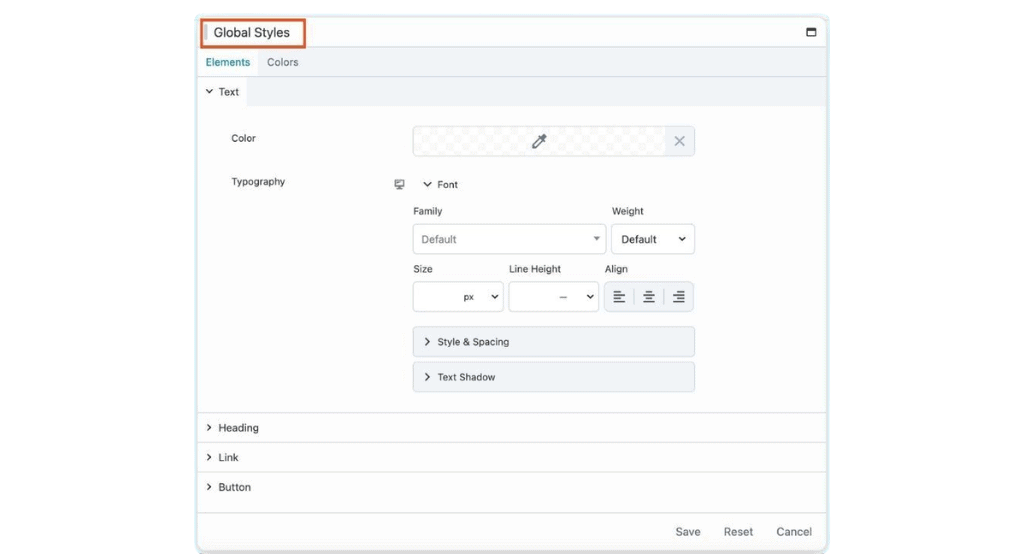The height and width of the screenshot is (554, 1024).
Task: Maximize the Global Styles panel
Action: pyautogui.click(x=811, y=32)
